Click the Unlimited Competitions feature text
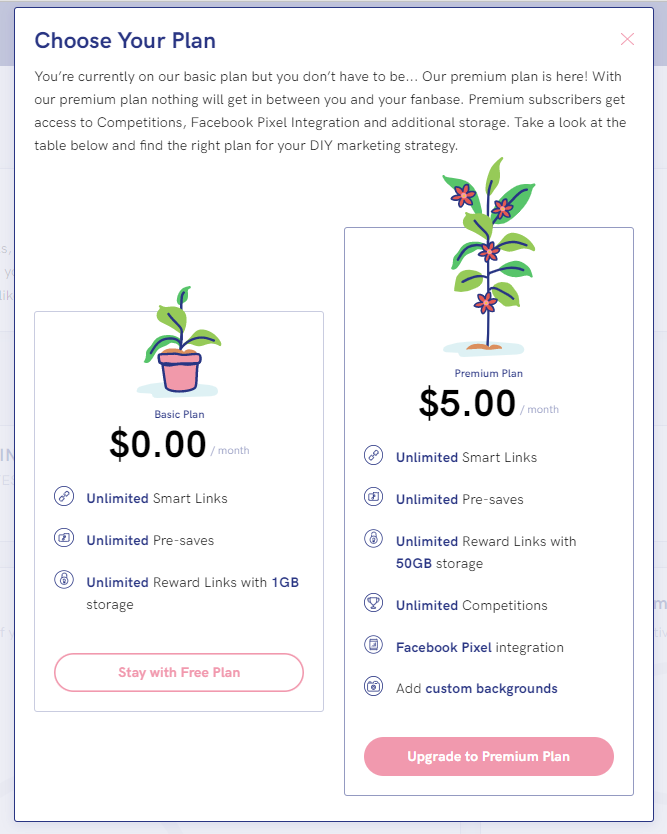This screenshot has height=834, width=667. tap(471, 605)
